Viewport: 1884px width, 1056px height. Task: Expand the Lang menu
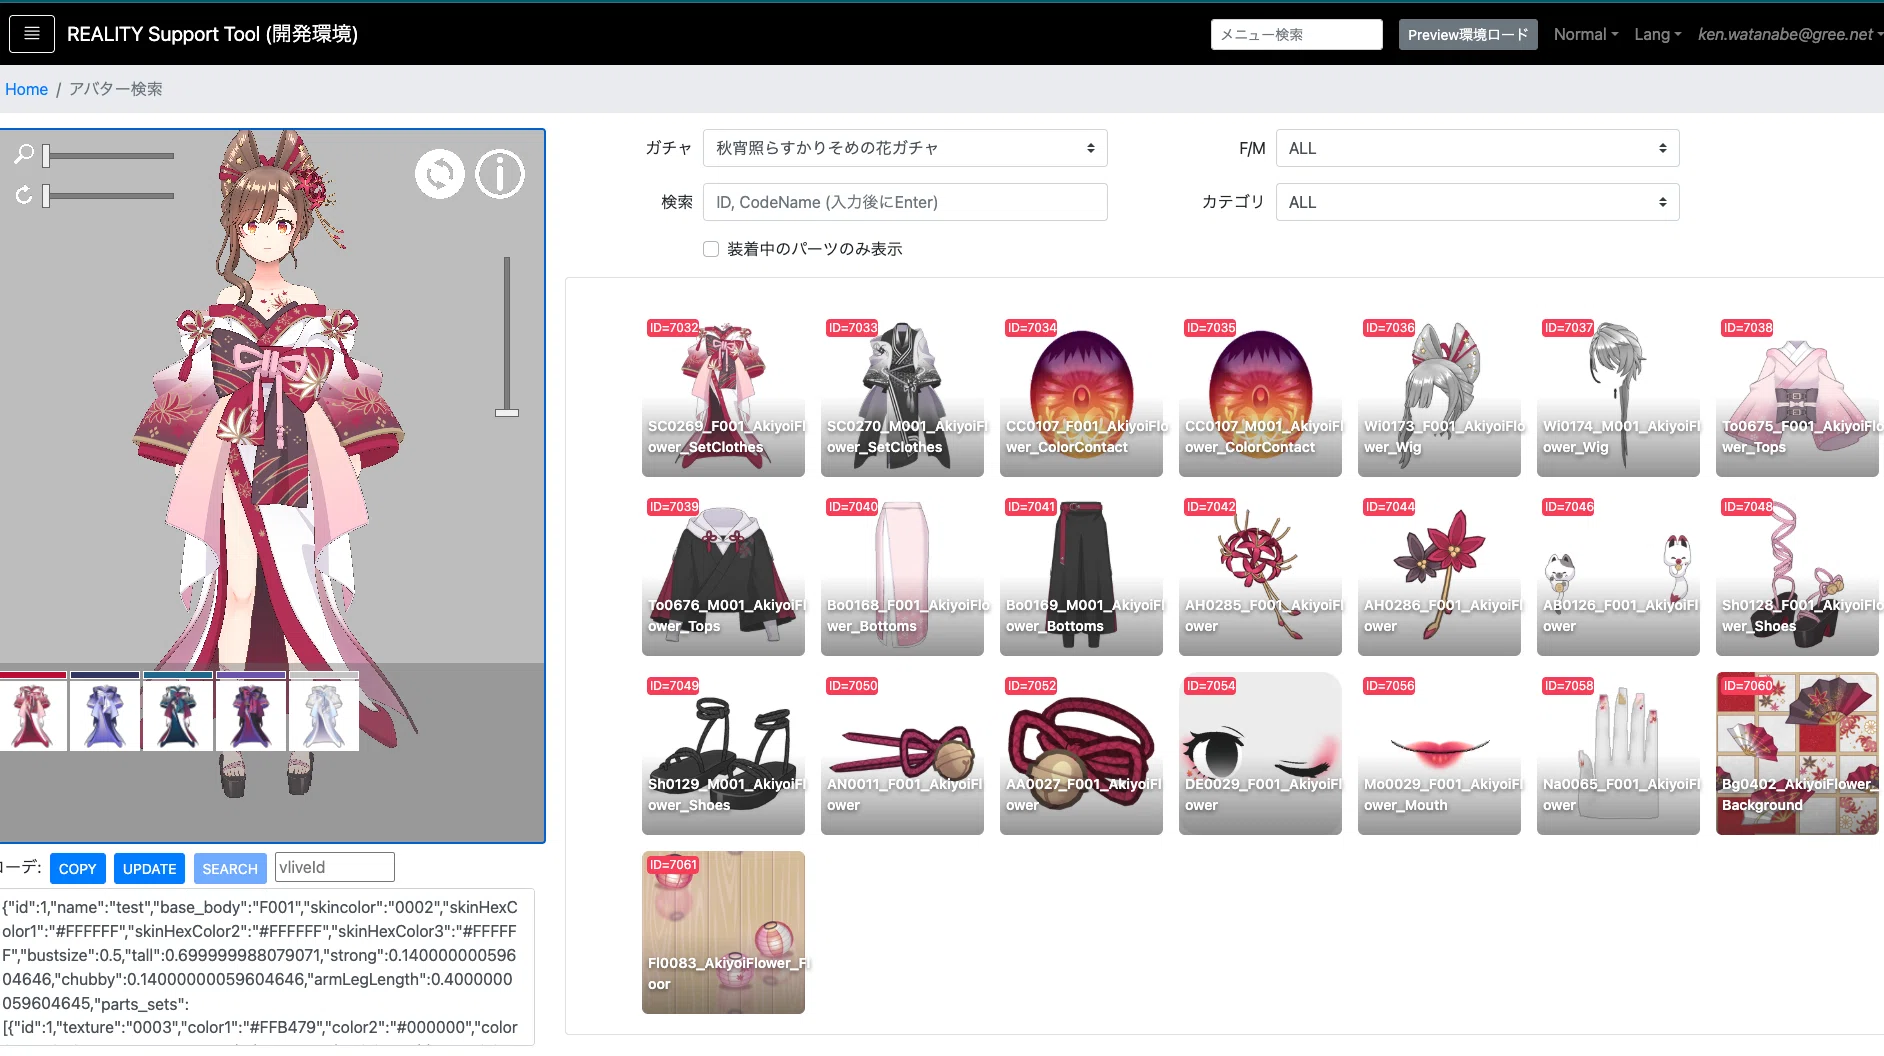pyautogui.click(x=1657, y=34)
